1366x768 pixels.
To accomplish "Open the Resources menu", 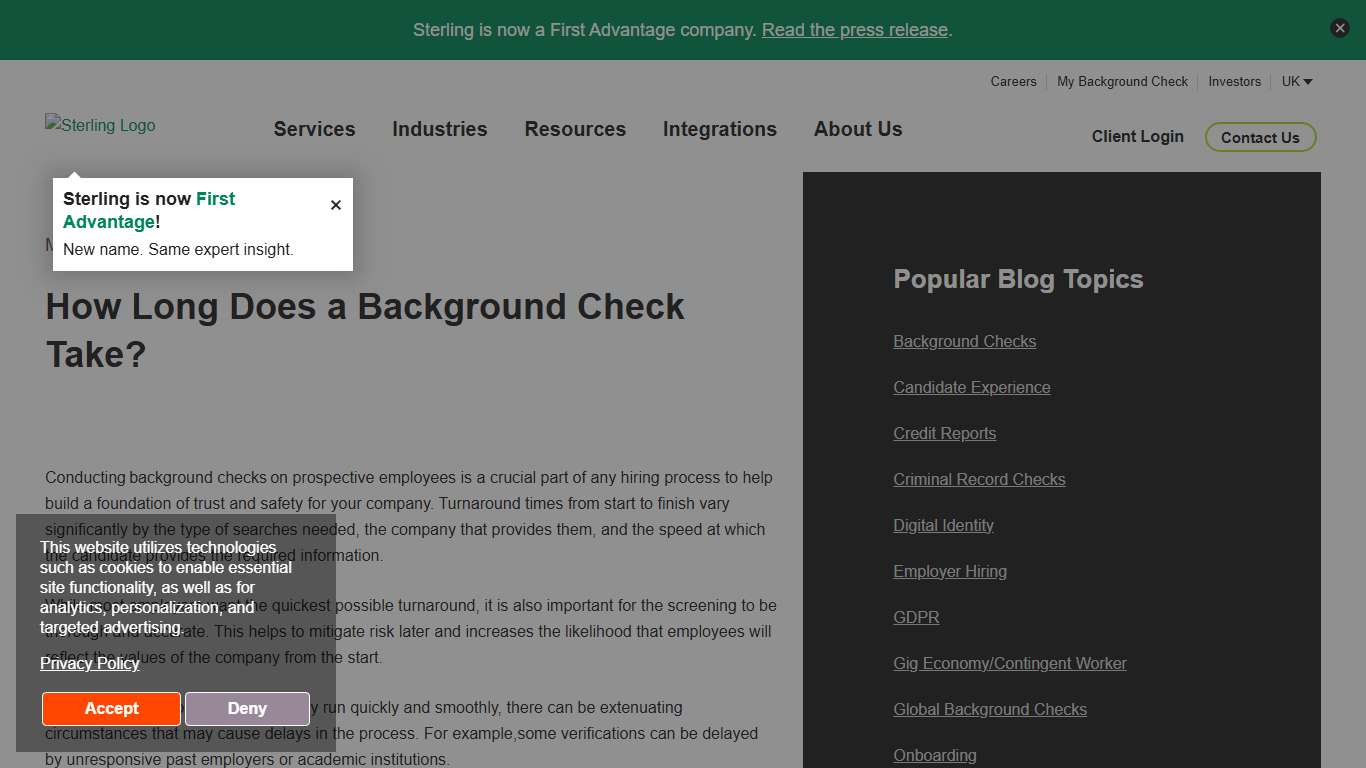I will (575, 129).
